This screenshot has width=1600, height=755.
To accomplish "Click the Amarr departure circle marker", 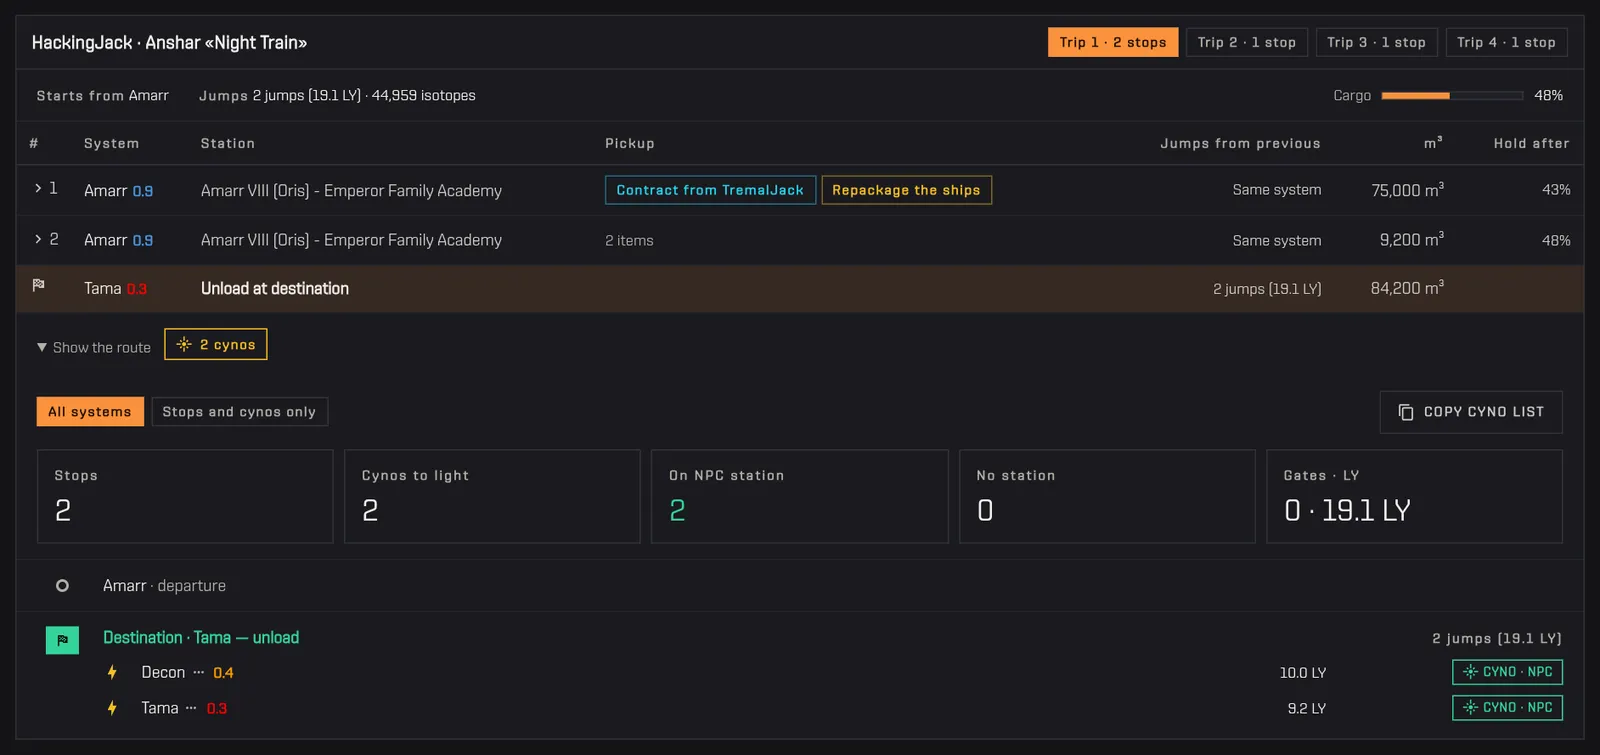I will [62, 586].
